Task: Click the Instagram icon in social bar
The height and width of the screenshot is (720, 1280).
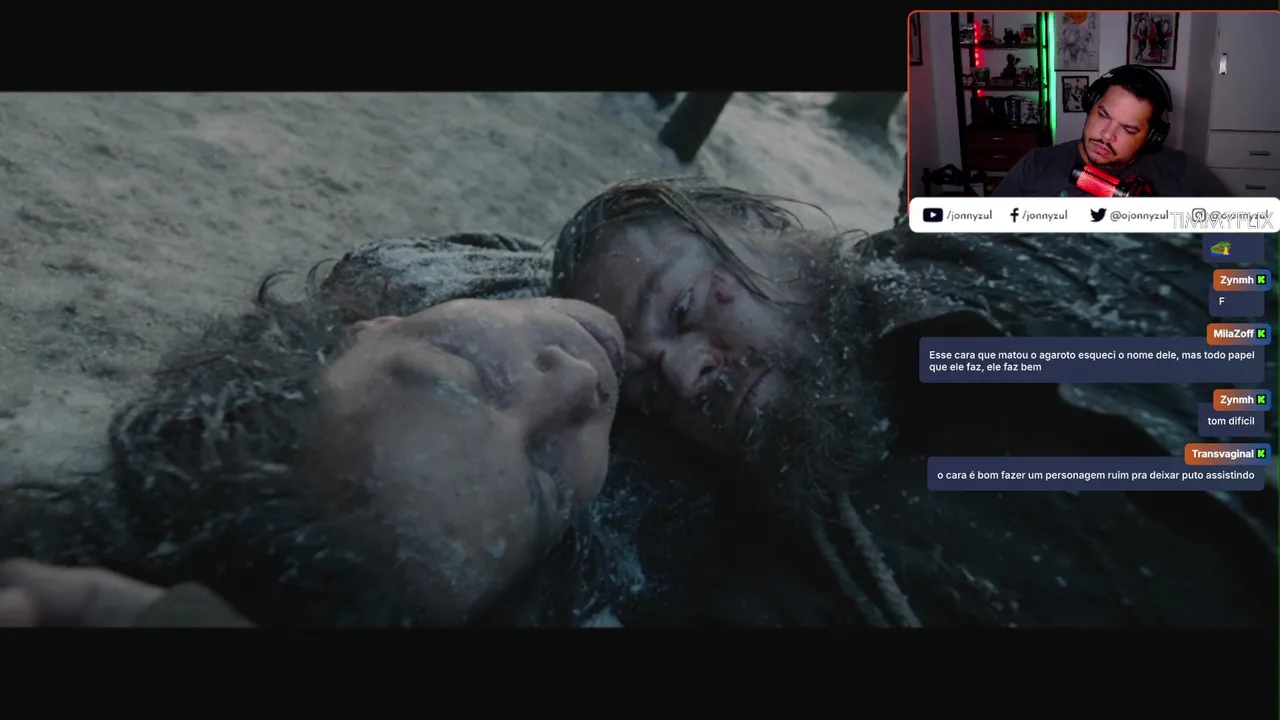Action: (1199, 215)
